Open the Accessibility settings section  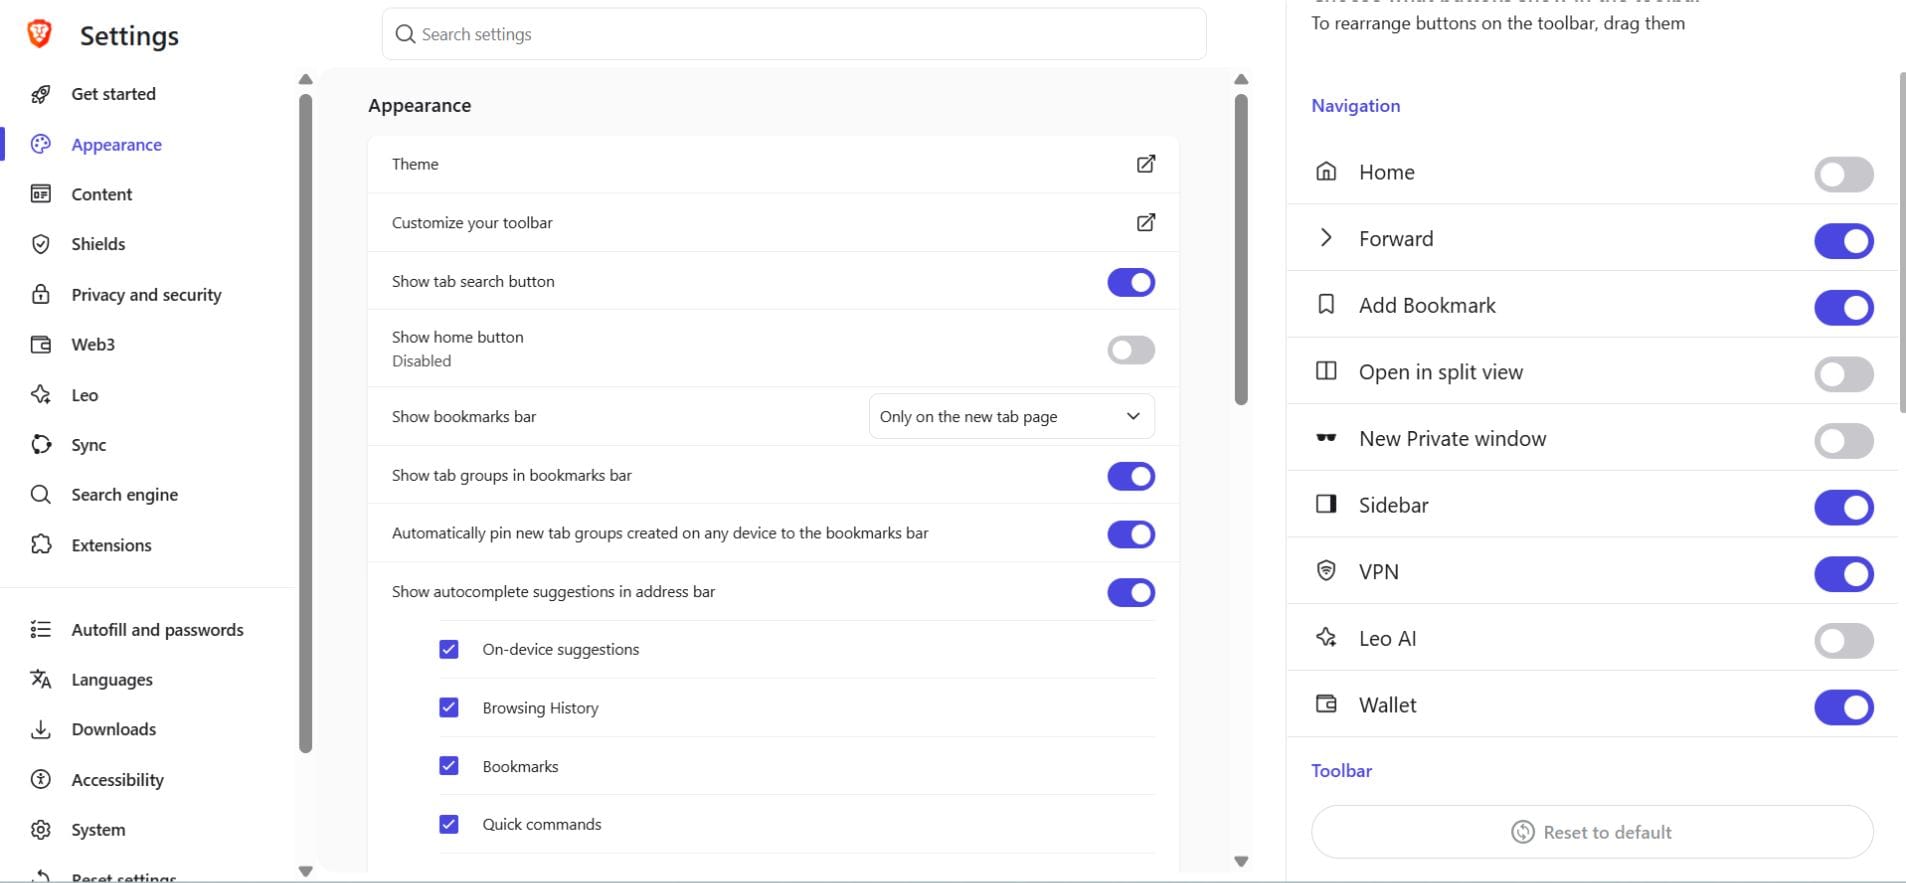point(117,779)
